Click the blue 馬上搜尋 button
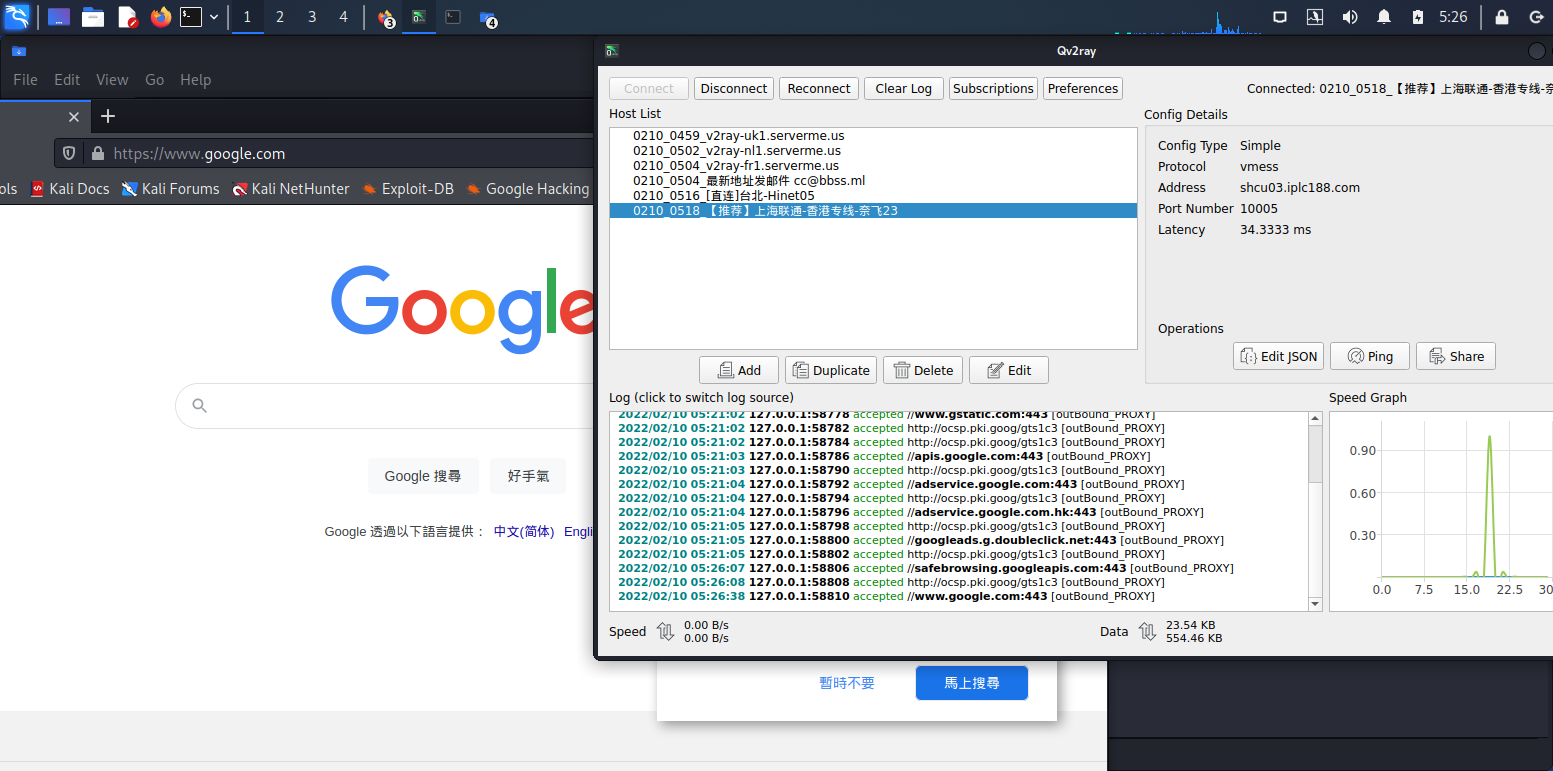1553x771 pixels. pyautogui.click(x=972, y=683)
